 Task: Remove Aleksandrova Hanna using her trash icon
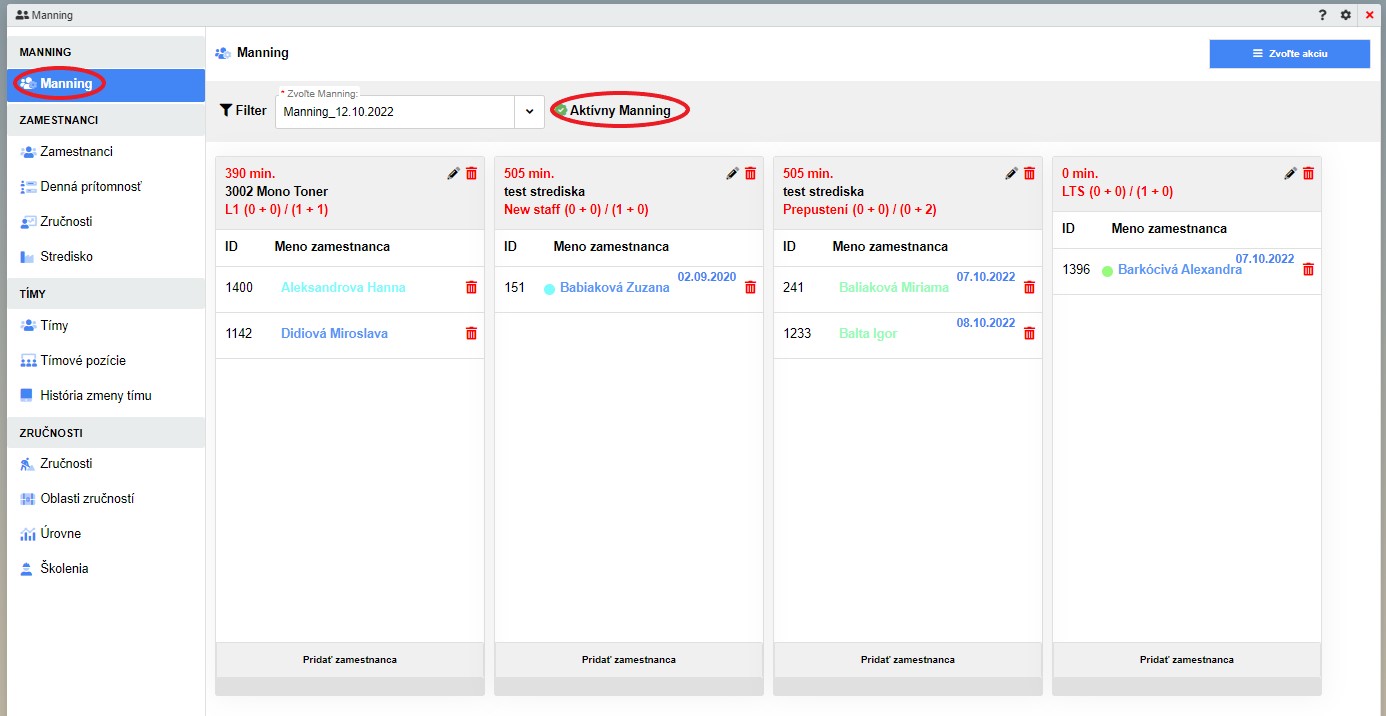pos(472,288)
